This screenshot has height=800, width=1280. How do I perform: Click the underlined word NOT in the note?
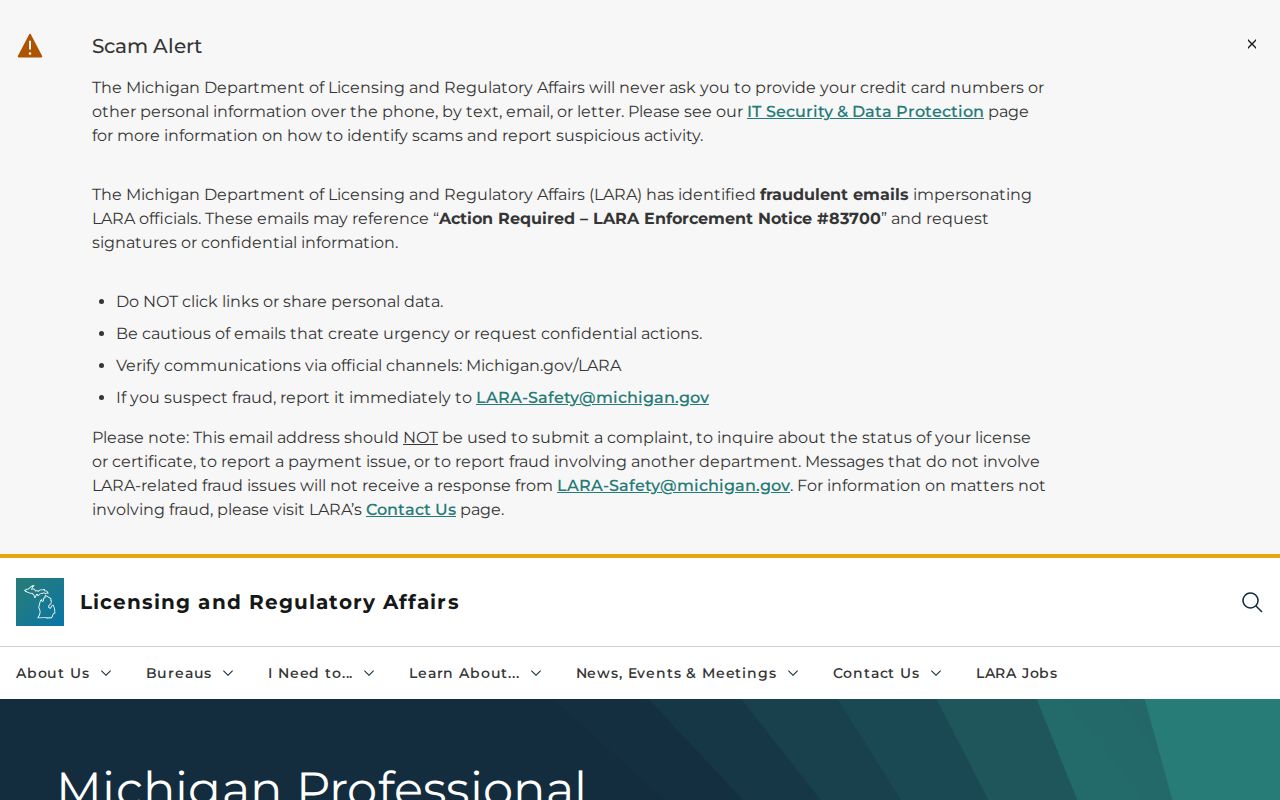pos(420,438)
